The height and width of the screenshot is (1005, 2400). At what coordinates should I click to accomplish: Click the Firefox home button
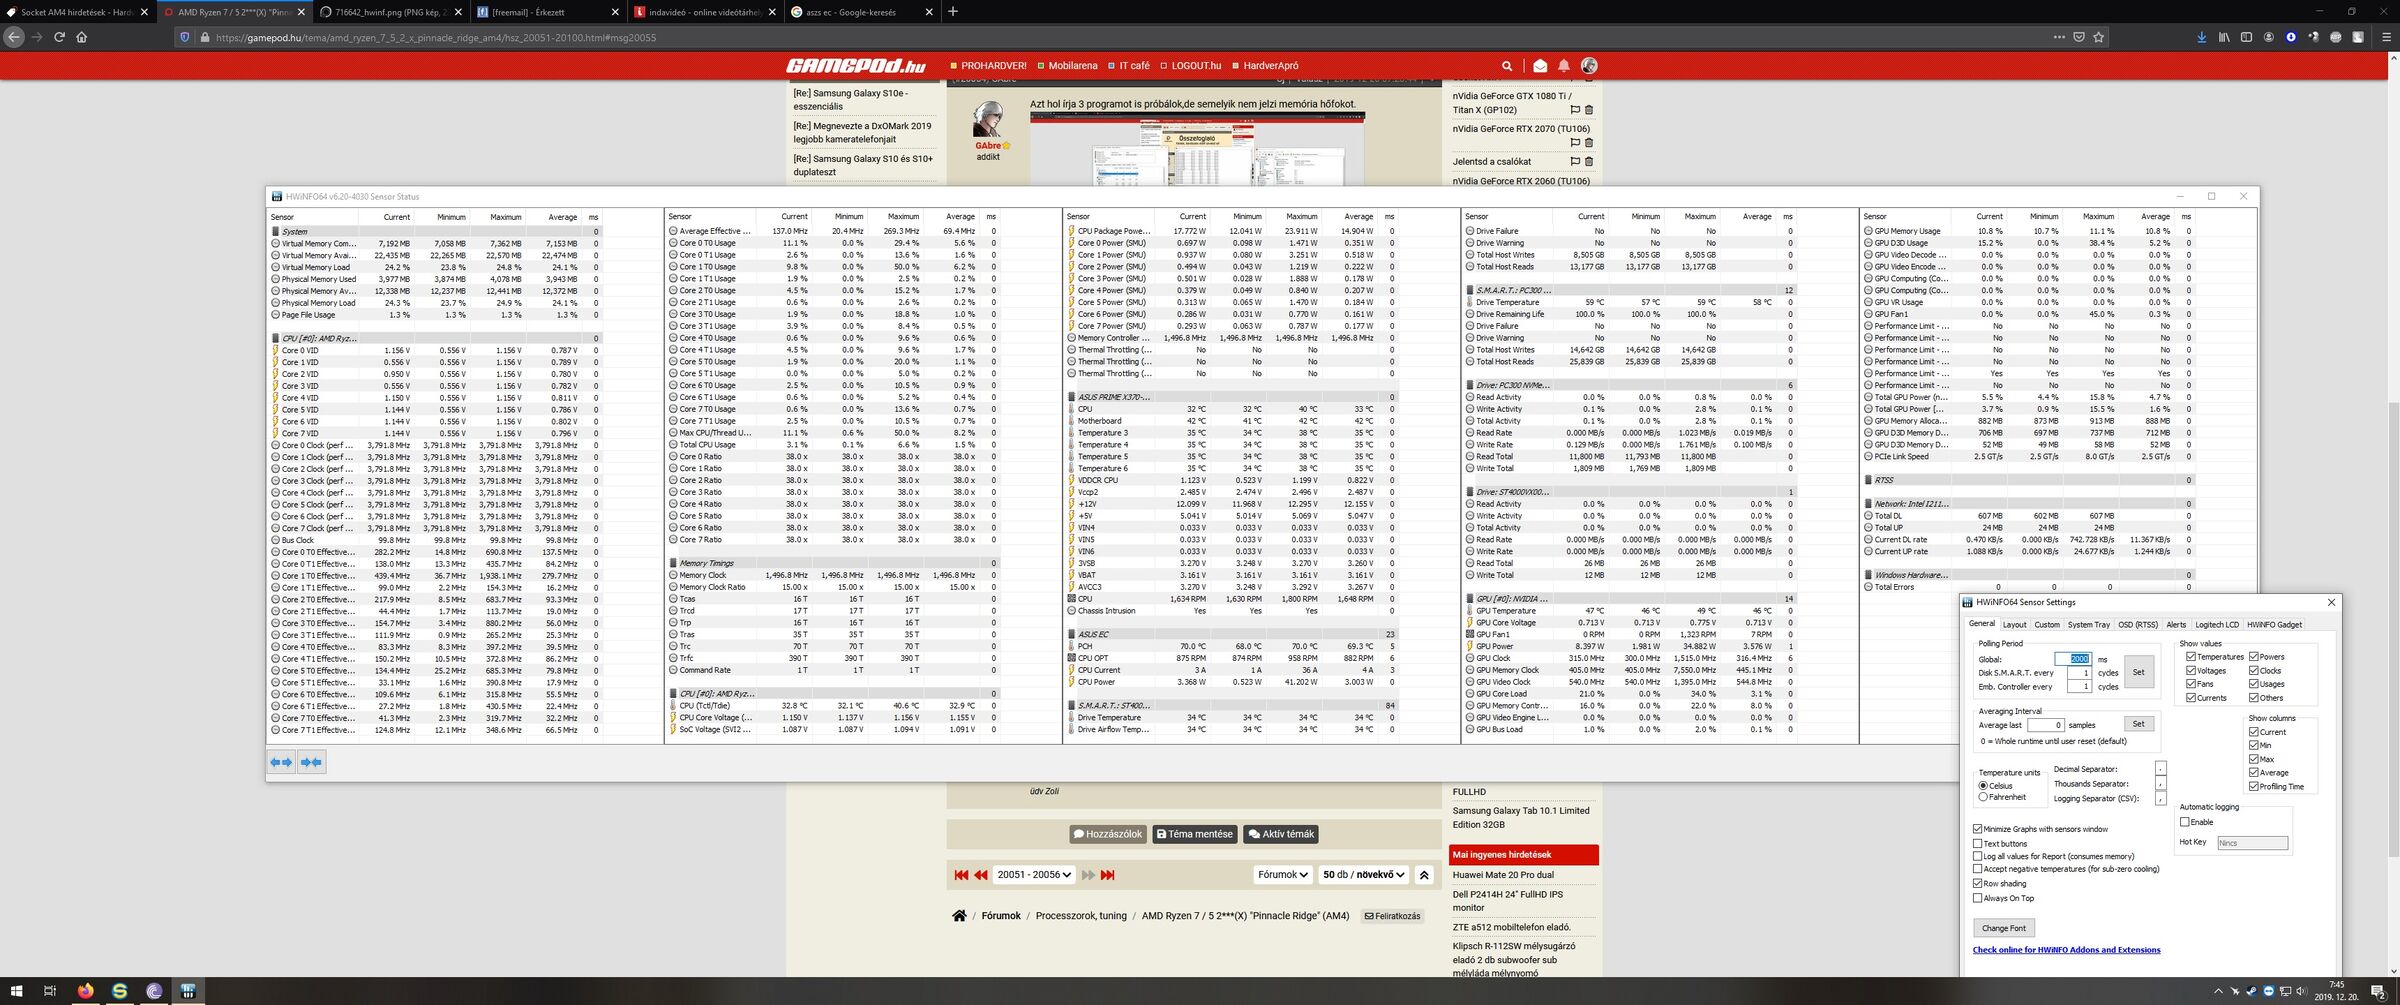[x=82, y=37]
